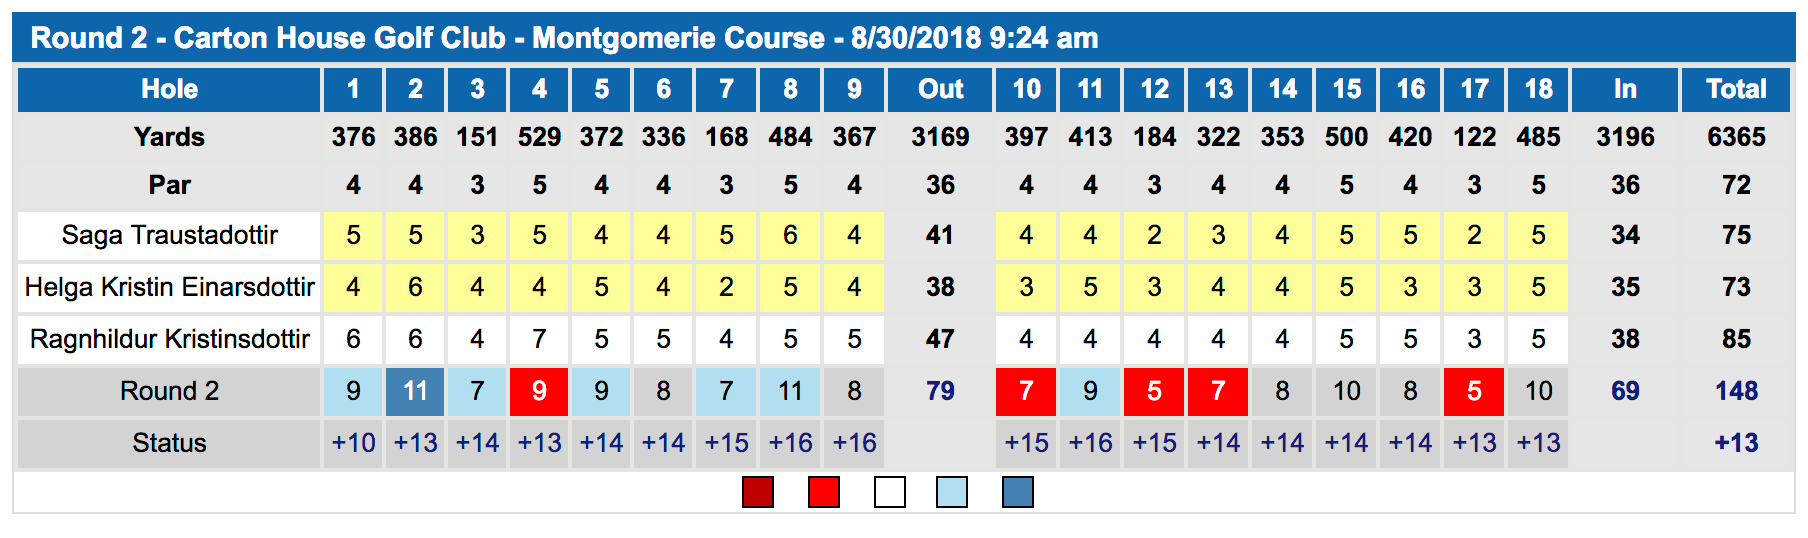Click the Status row label
The image size is (1808, 538).
[x=169, y=443]
